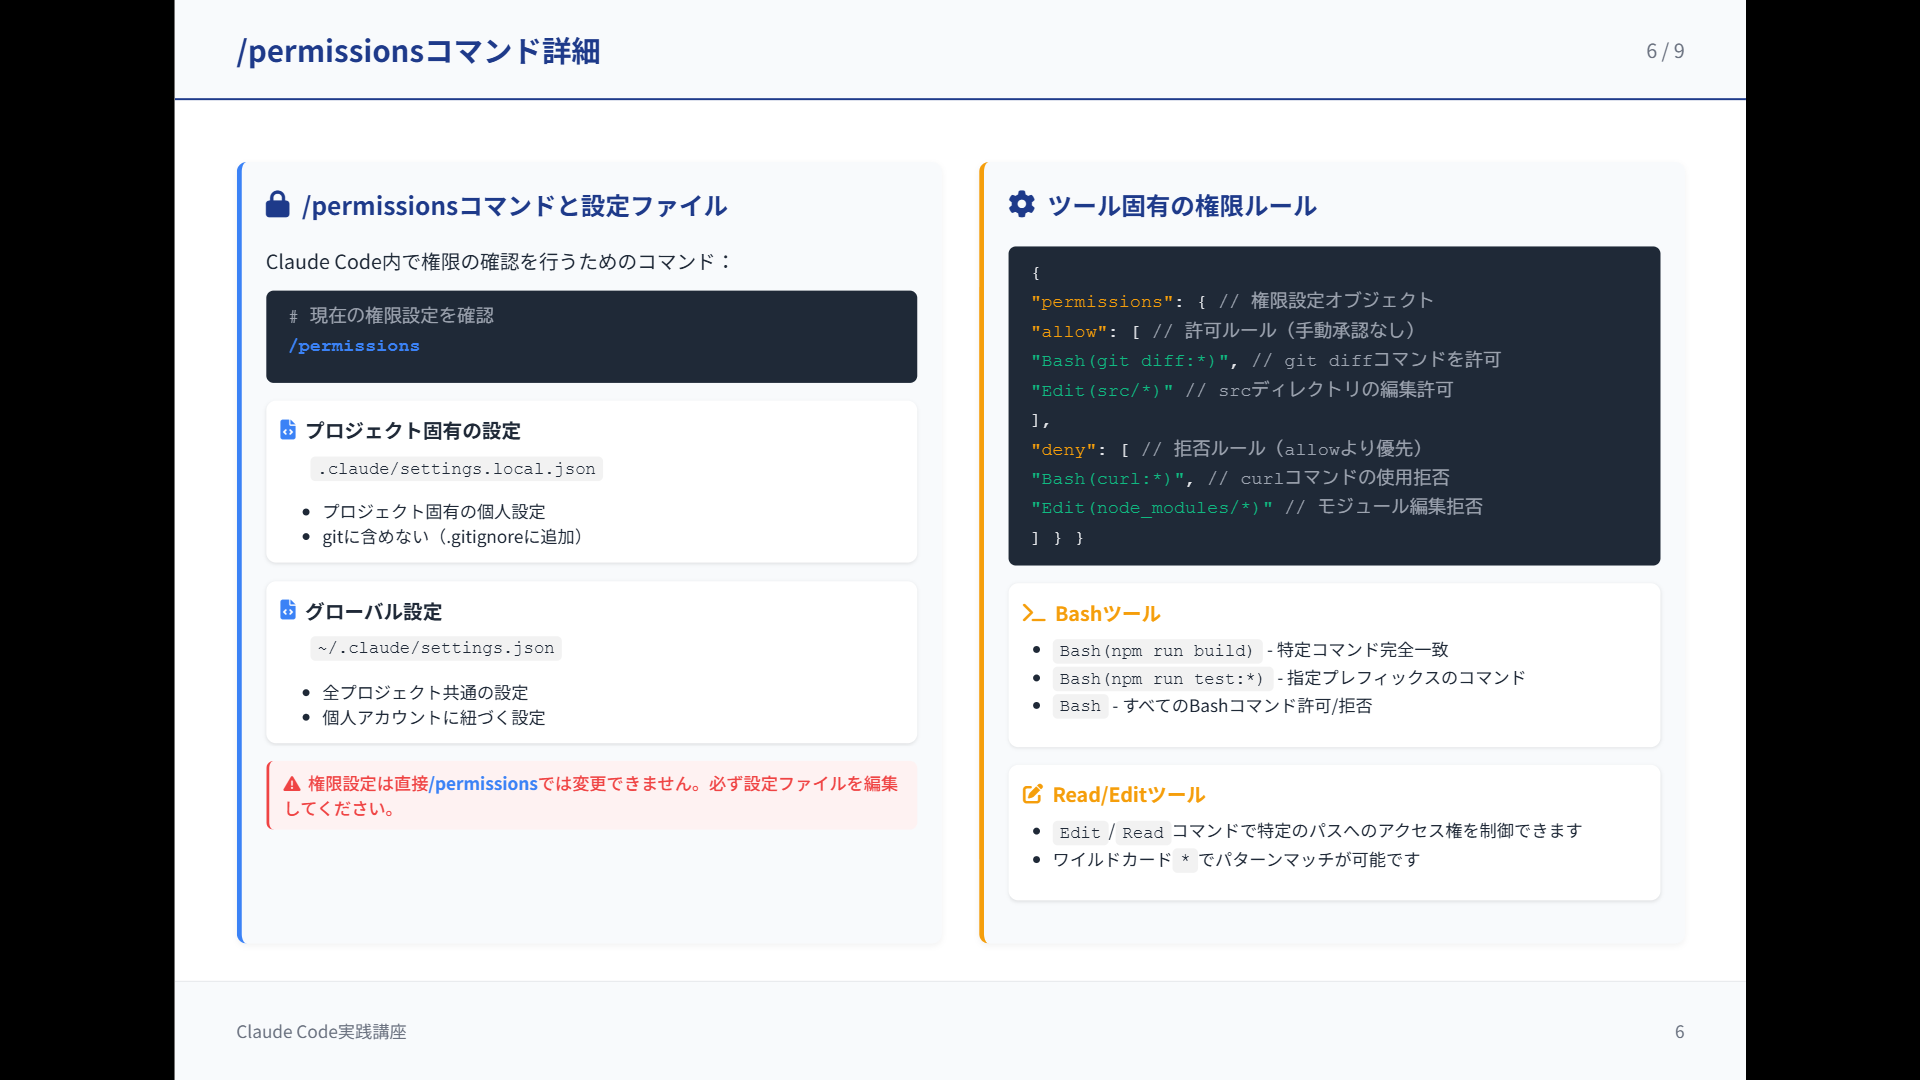Click the Bashツール heading
This screenshot has height=1080, width=1920.
pos(1107,614)
